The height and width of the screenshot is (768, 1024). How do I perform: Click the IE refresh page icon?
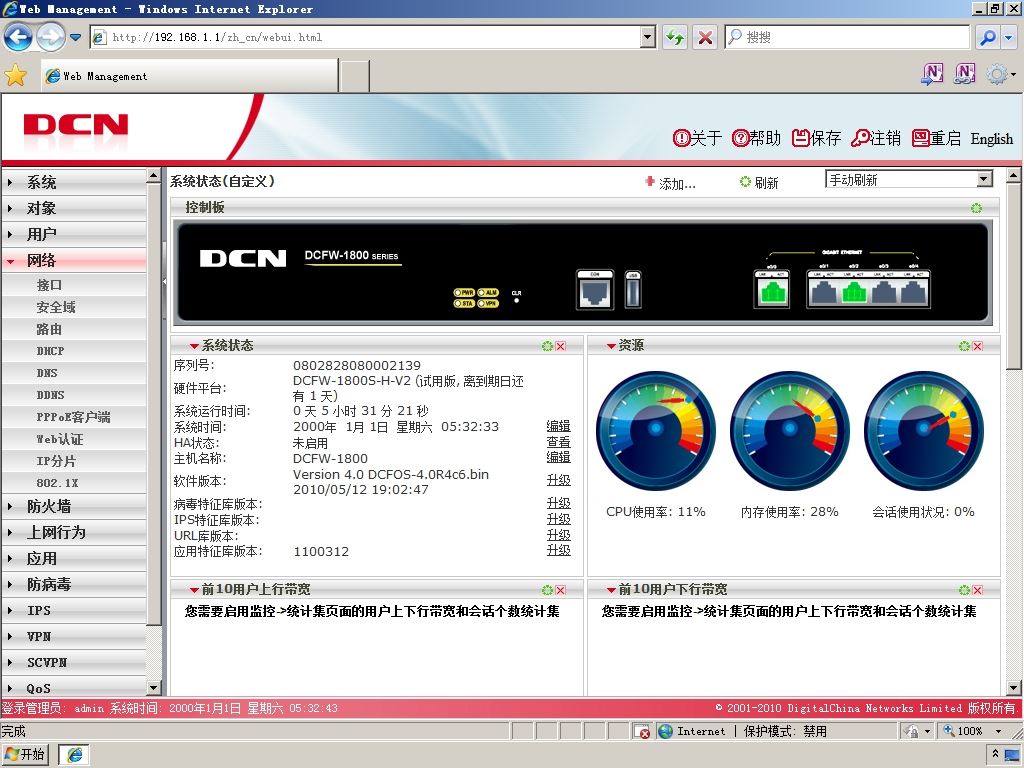675,37
